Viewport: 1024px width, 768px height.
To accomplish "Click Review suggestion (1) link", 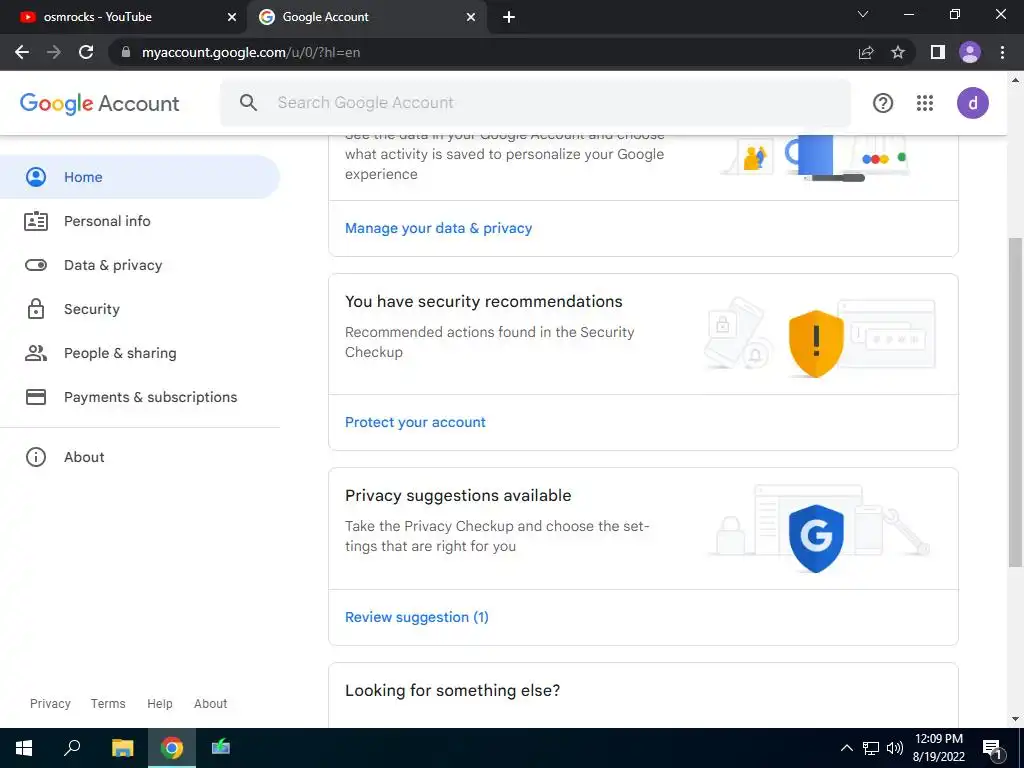I will 417,617.
